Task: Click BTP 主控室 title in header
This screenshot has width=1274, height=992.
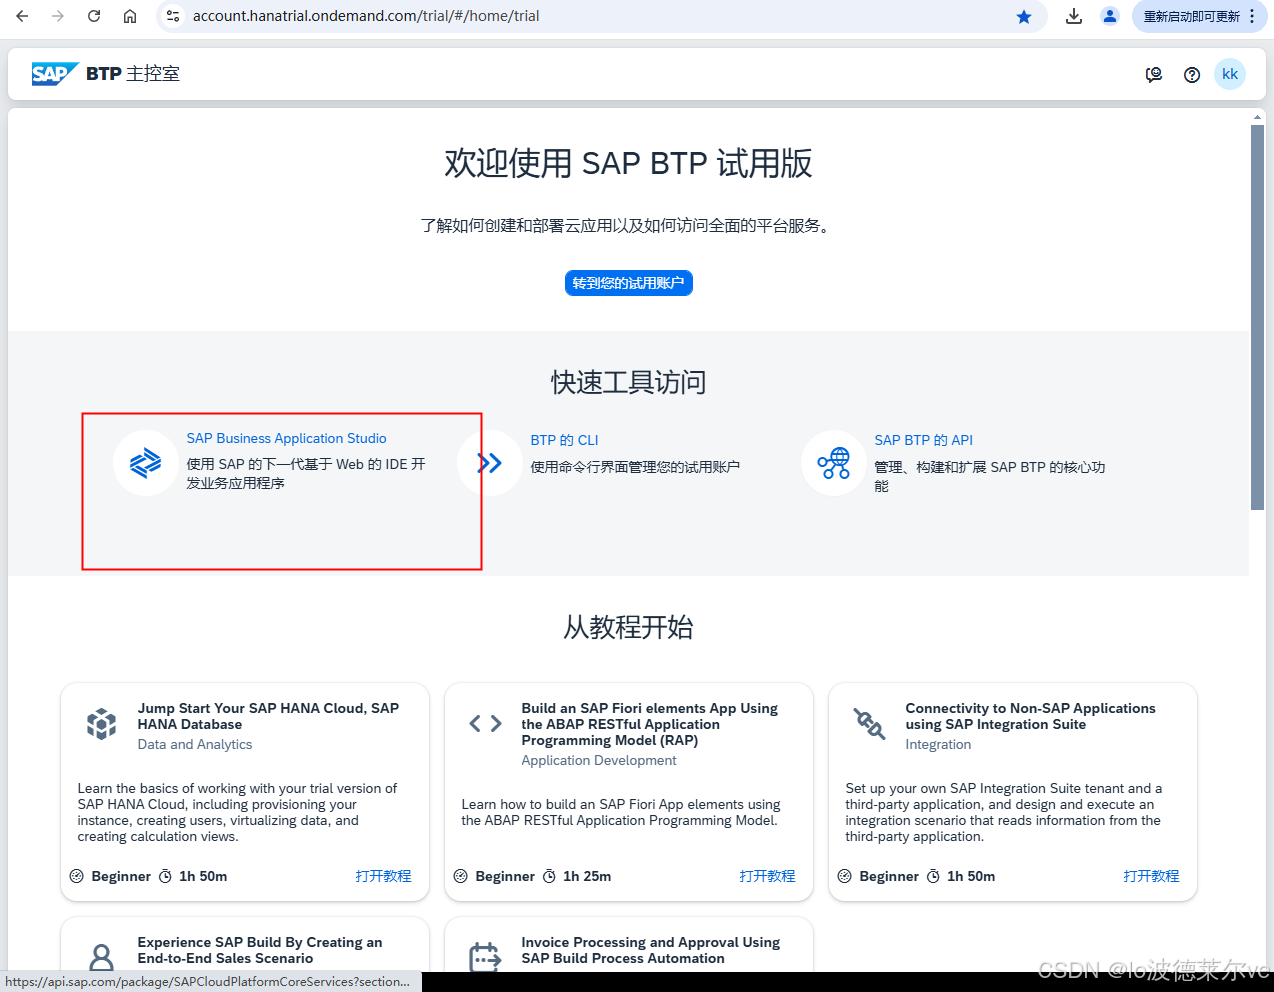Action: [x=133, y=74]
